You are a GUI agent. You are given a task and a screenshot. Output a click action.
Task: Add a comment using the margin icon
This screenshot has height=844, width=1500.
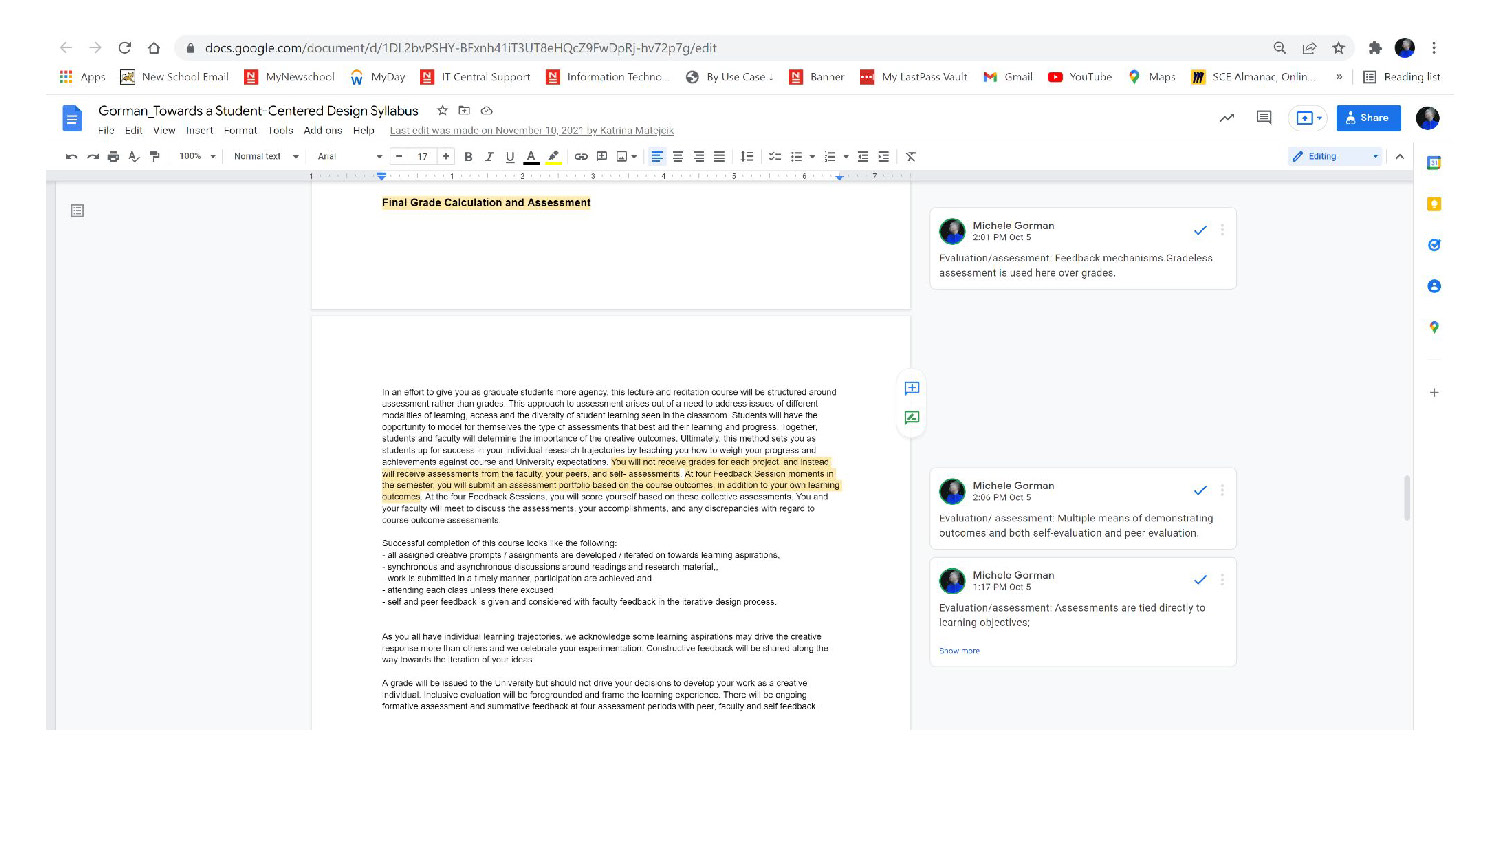click(x=912, y=388)
